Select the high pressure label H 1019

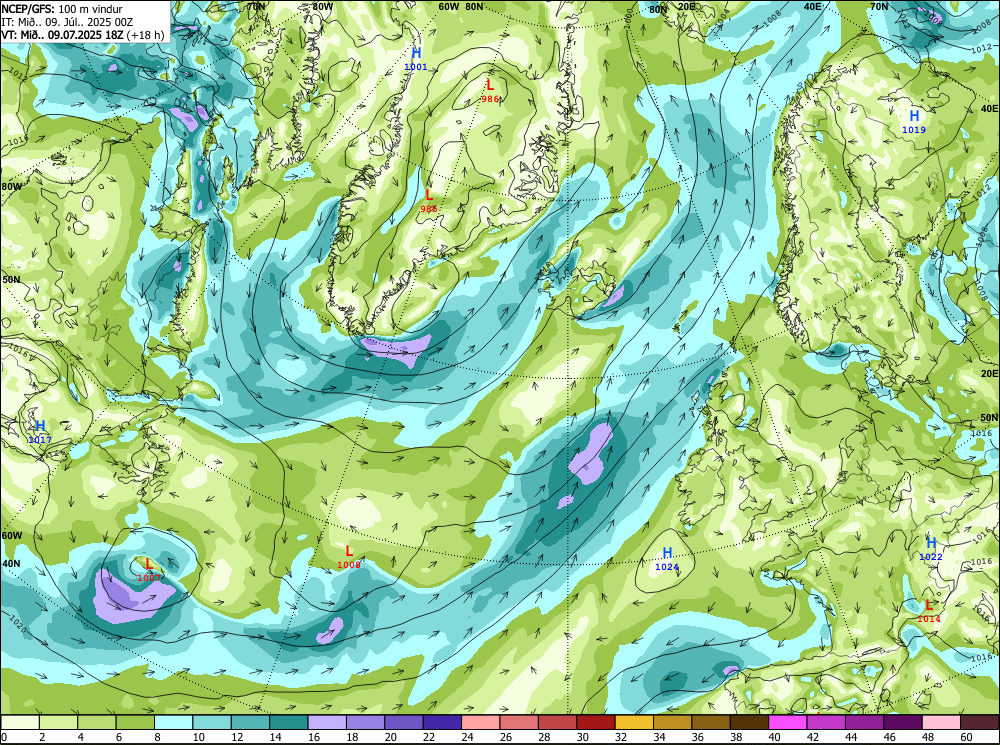click(x=914, y=121)
